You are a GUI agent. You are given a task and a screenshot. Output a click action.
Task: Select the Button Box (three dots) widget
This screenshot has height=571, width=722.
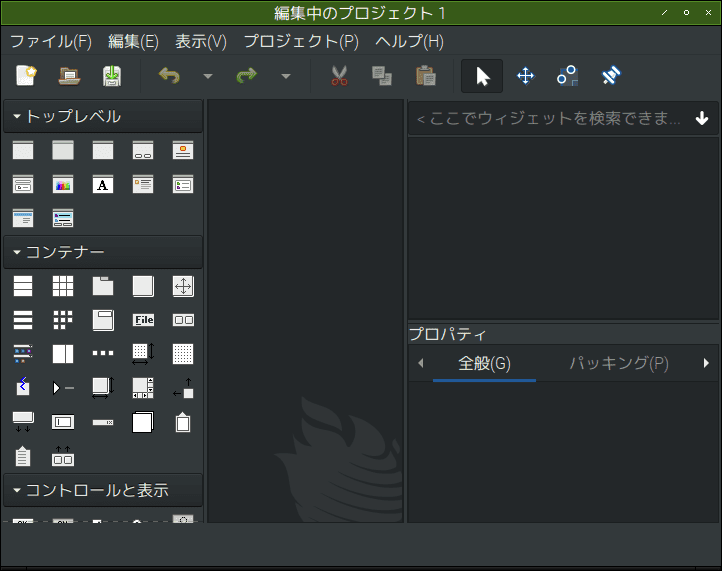click(x=103, y=354)
